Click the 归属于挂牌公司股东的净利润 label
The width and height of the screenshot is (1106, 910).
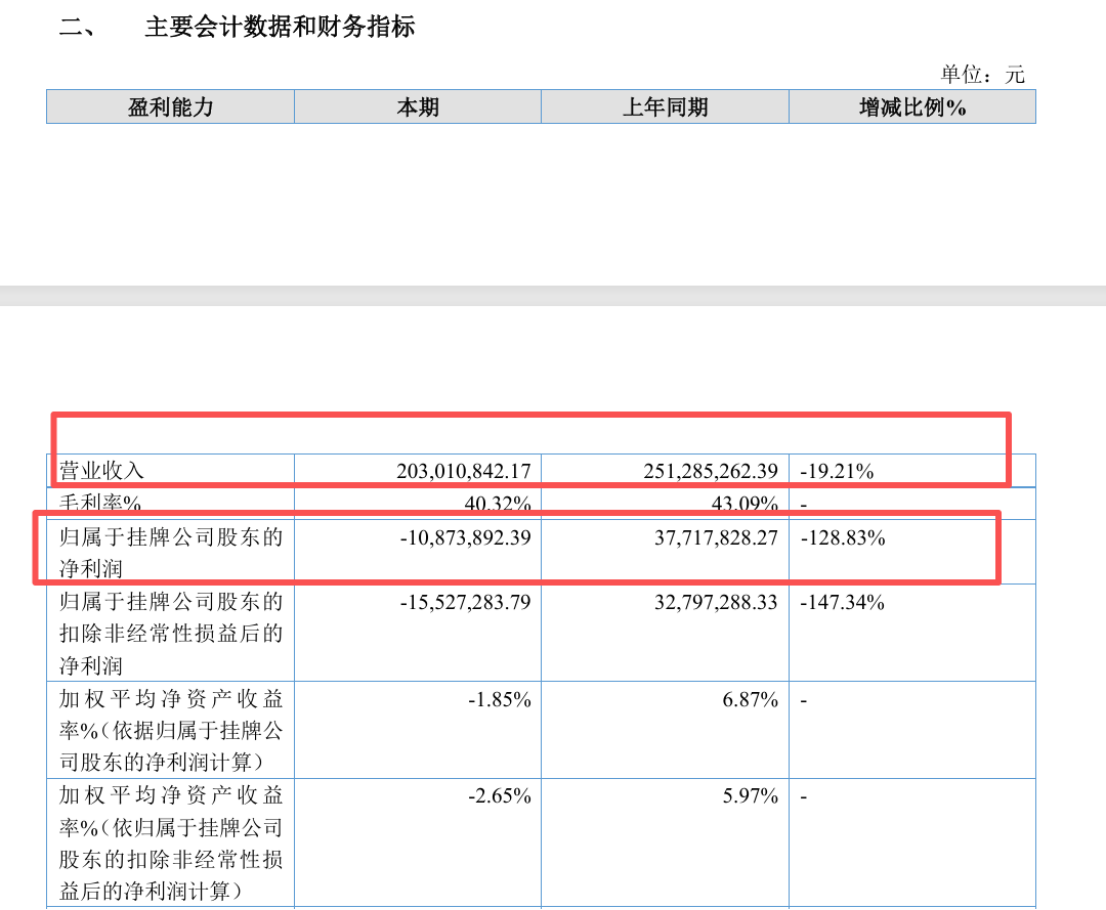[x=171, y=552]
